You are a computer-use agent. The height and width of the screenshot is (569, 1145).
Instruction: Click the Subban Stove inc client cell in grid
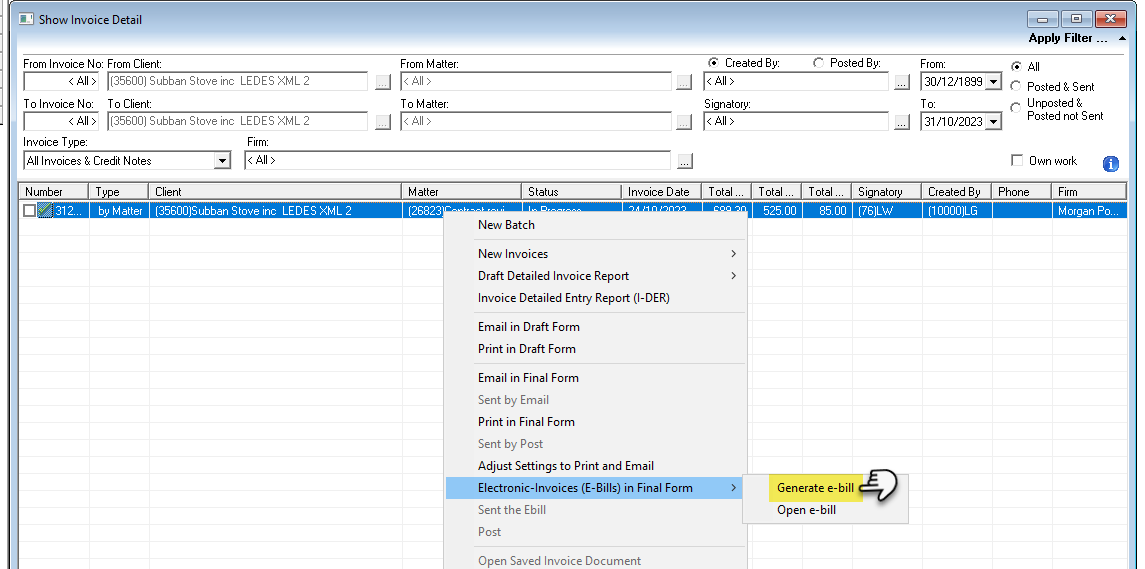point(276,211)
